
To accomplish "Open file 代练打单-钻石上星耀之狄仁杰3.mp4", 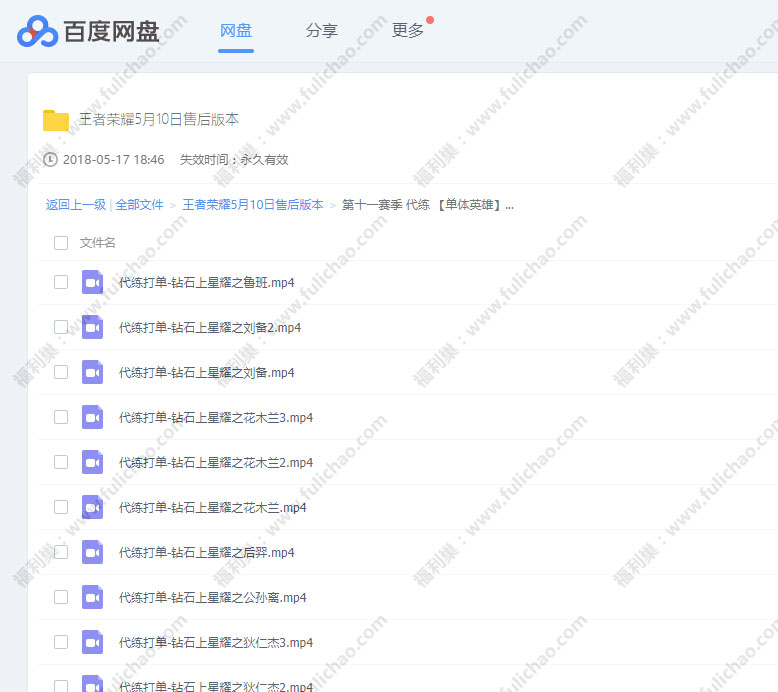I will point(216,643).
